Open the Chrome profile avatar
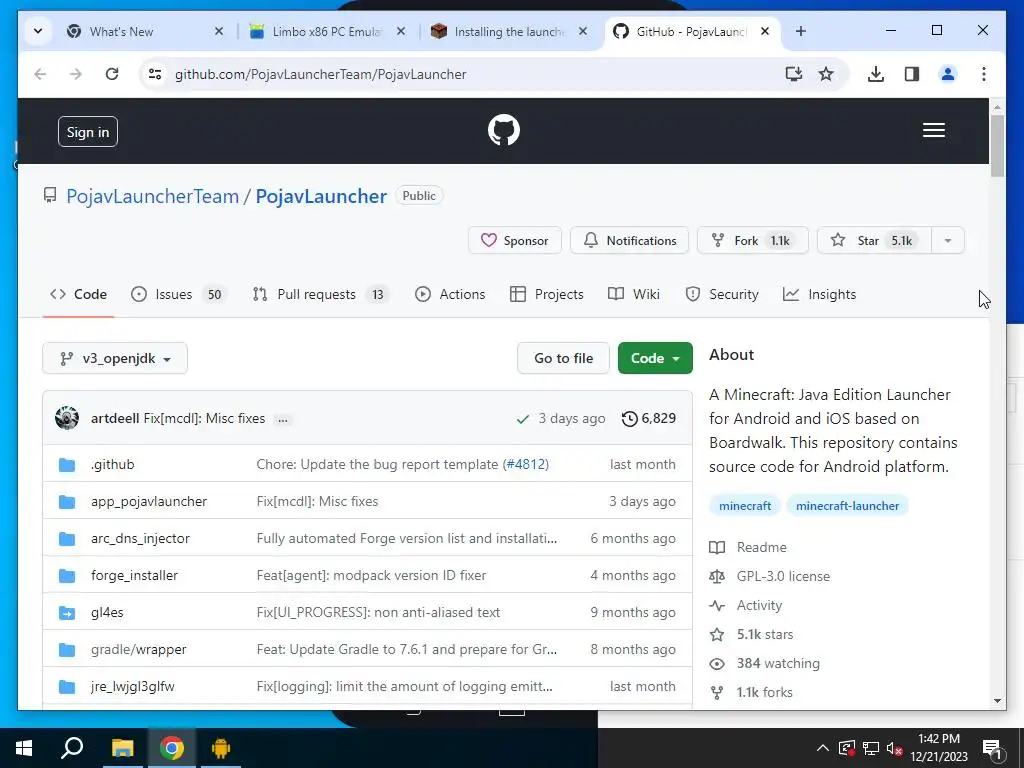Screen dimensions: 1024x768 tap(948, 74)
